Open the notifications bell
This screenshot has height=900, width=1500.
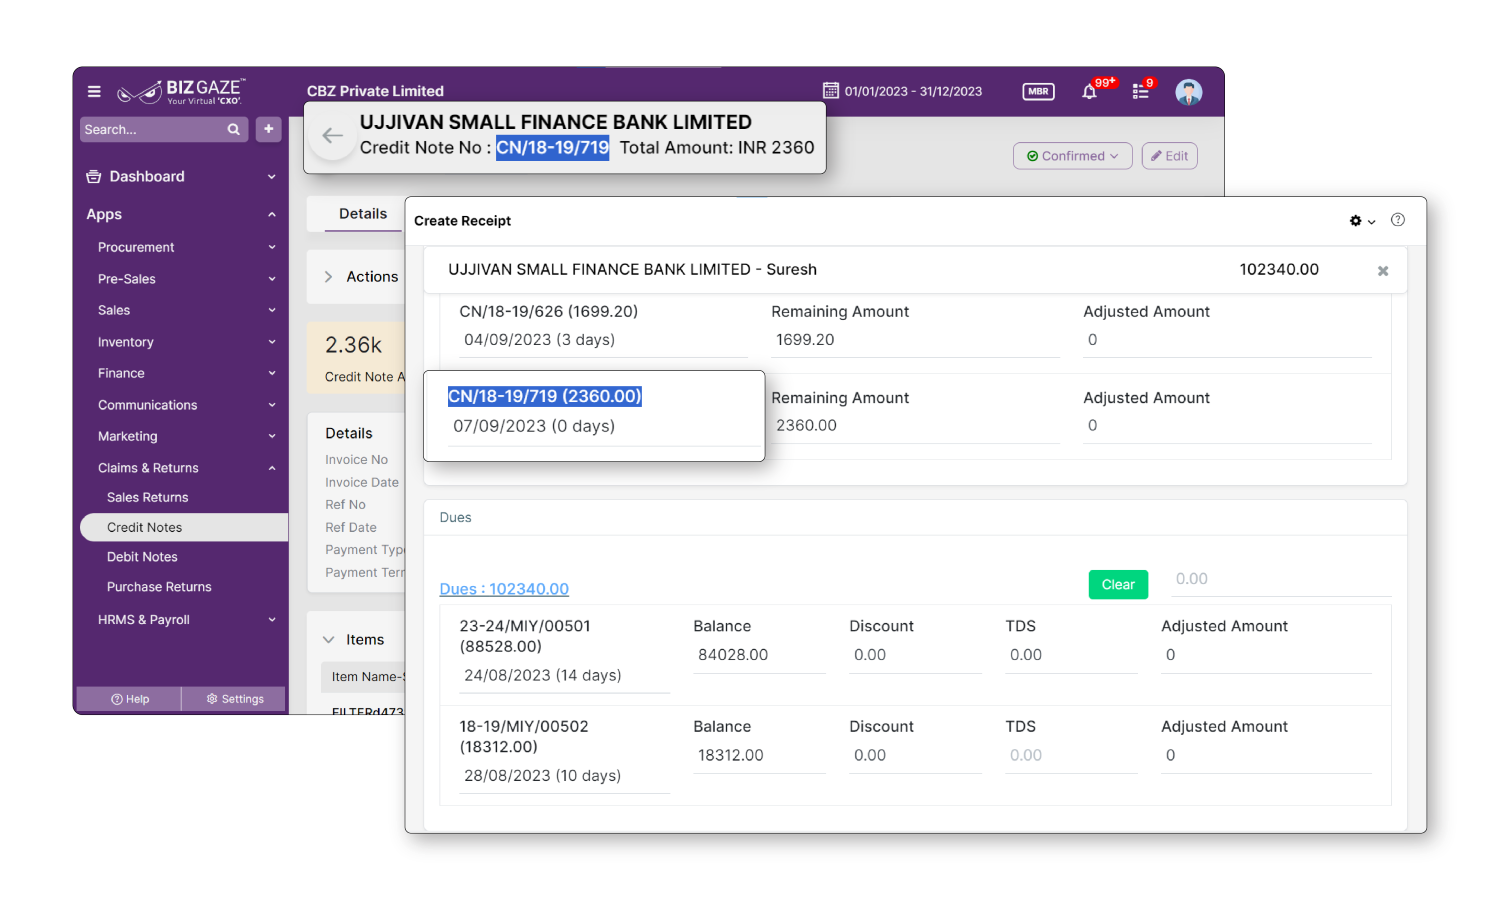tap(1090, 92)
